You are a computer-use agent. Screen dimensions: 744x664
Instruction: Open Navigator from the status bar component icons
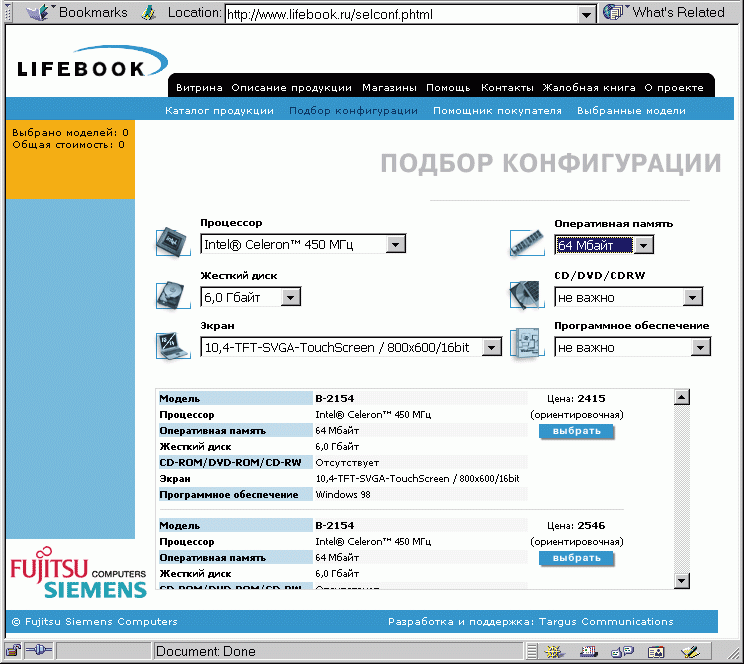[x=554, y=652]
